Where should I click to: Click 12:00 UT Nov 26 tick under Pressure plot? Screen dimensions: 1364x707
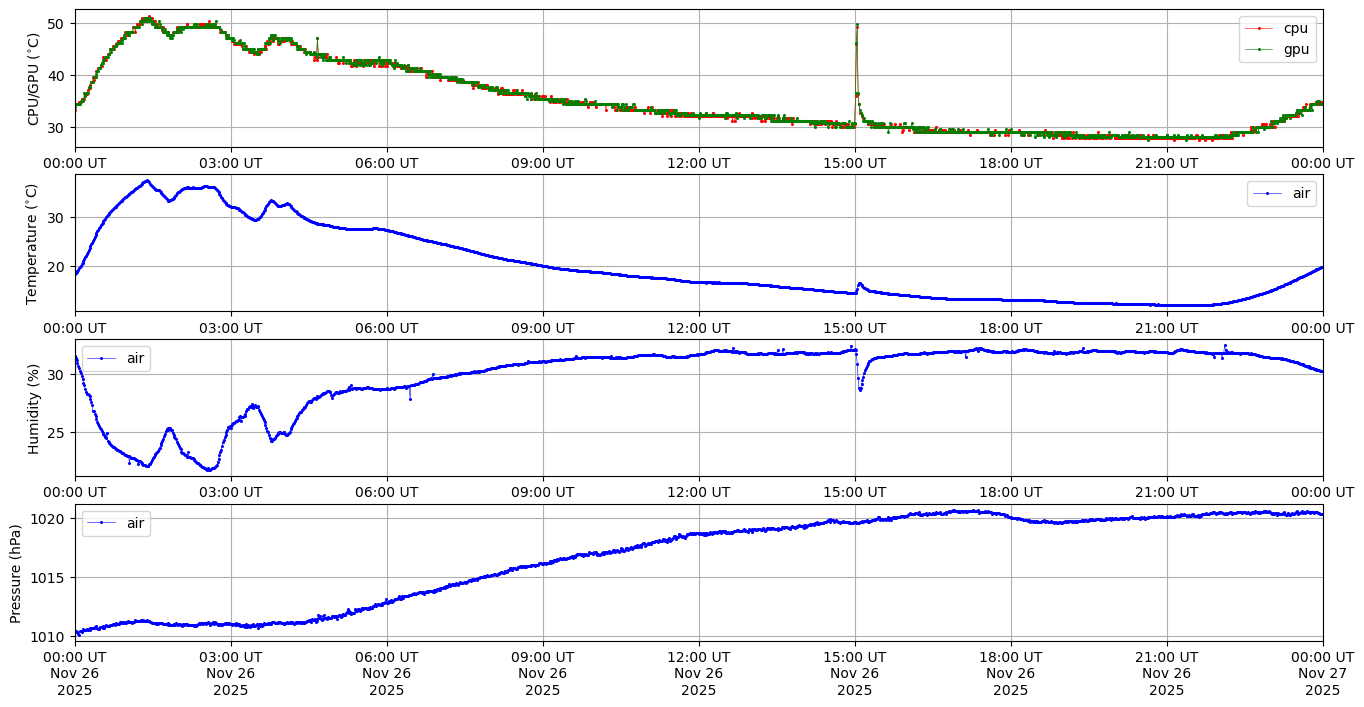(x=698, y=674)
